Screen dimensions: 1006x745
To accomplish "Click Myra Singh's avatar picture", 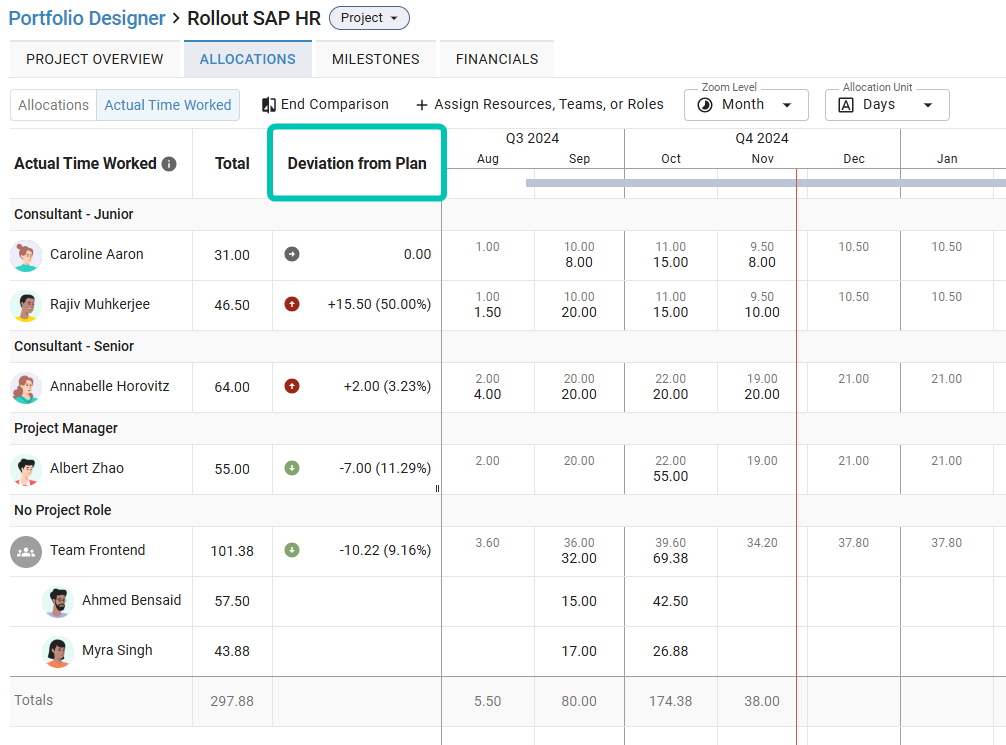I will pyautogui.click(x=58, y=651).
